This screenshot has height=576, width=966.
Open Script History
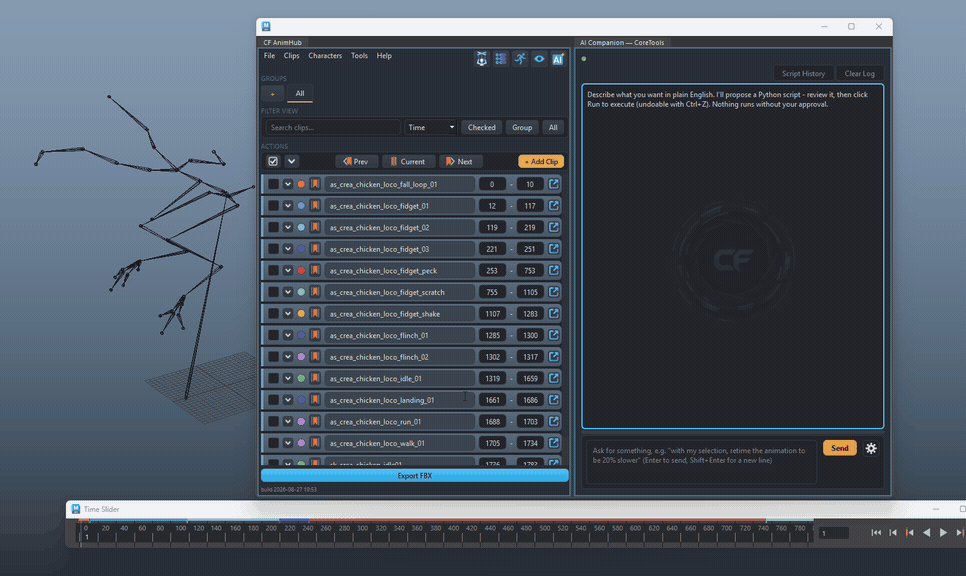pos(803,73)
